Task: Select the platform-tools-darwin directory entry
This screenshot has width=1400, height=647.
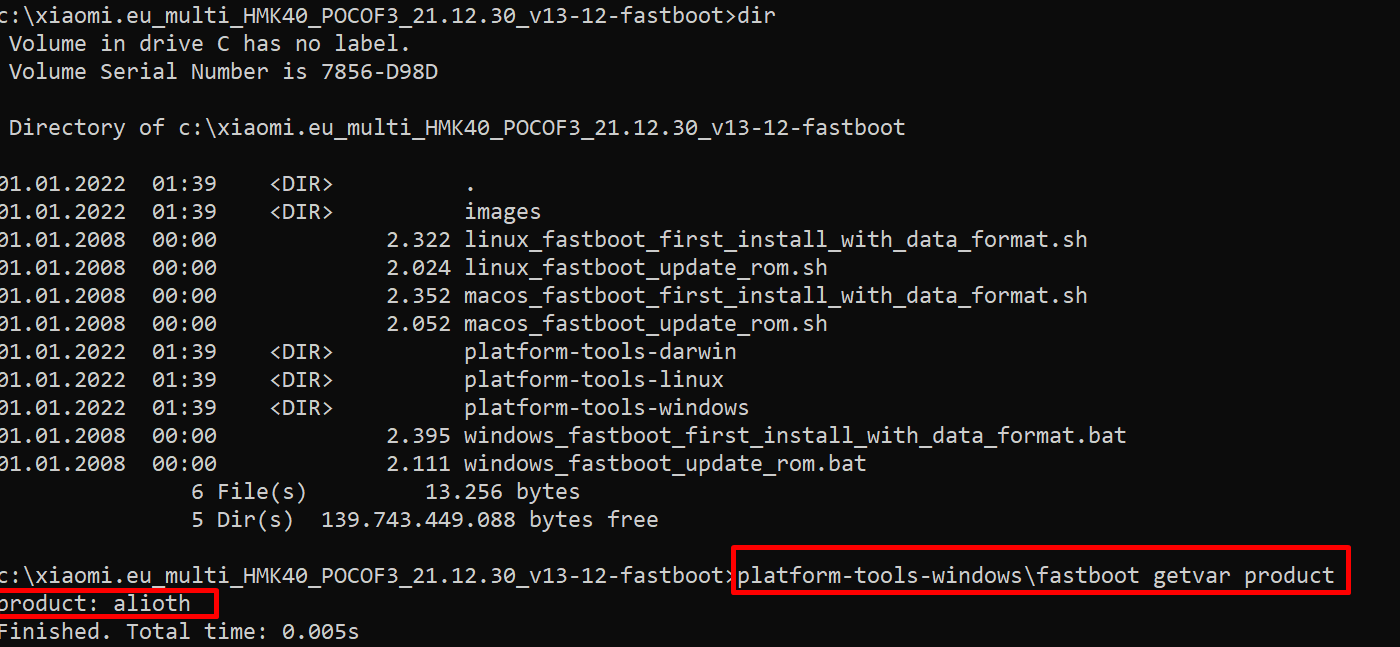Action: pyautogui.click(x=600, y=352)
